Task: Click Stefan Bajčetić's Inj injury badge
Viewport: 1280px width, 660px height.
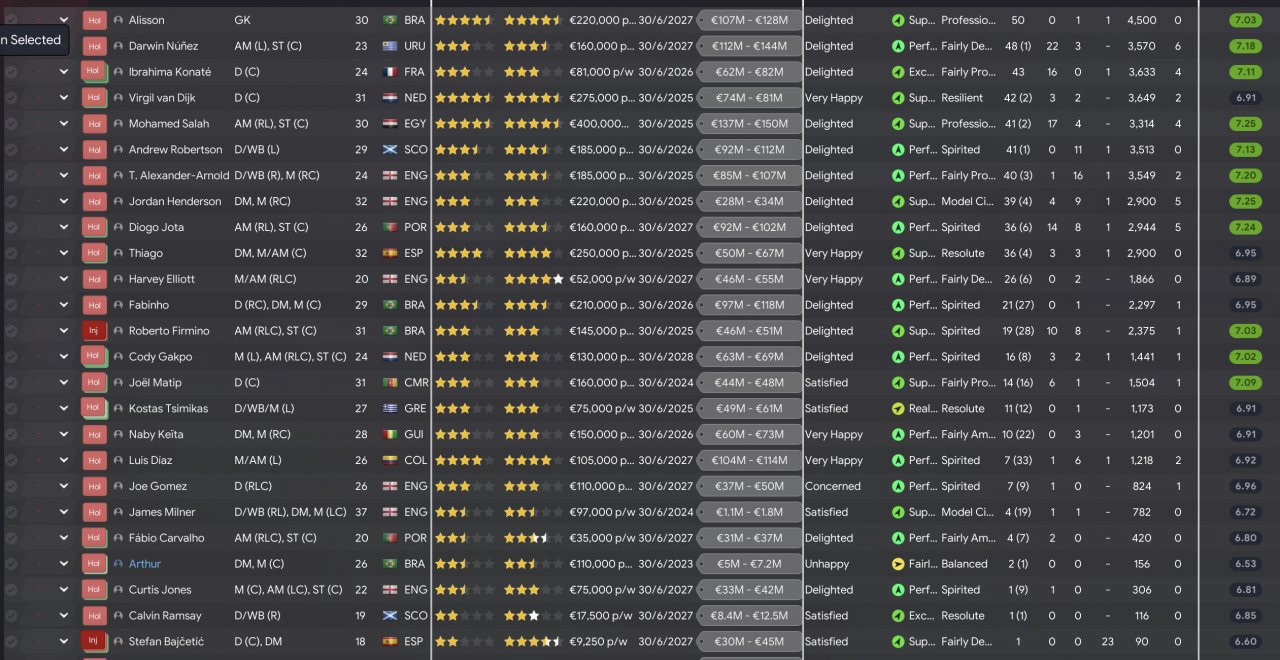Action: point(94,642)
